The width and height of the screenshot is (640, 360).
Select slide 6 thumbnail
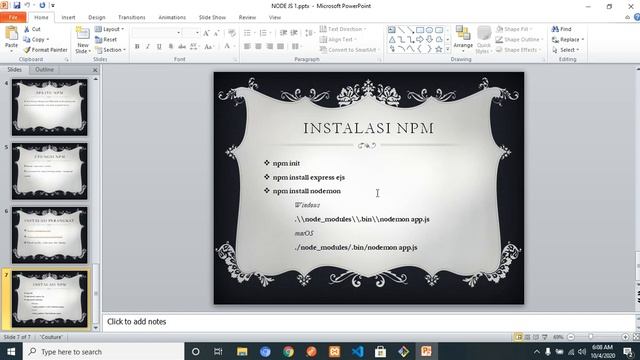coord(49,235)
